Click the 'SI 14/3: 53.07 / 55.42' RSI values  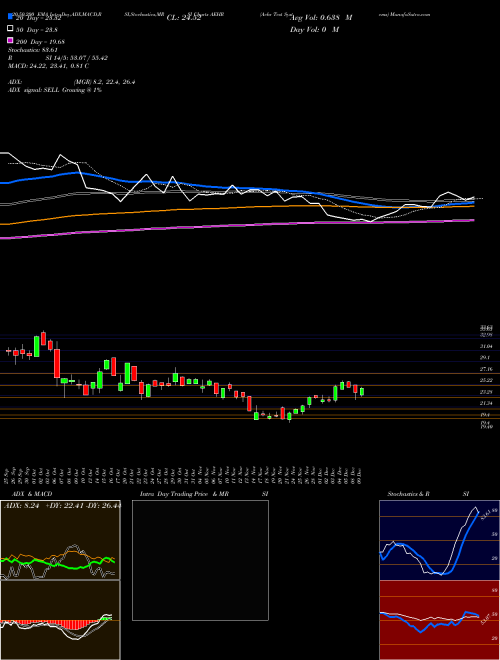[77, 58]
